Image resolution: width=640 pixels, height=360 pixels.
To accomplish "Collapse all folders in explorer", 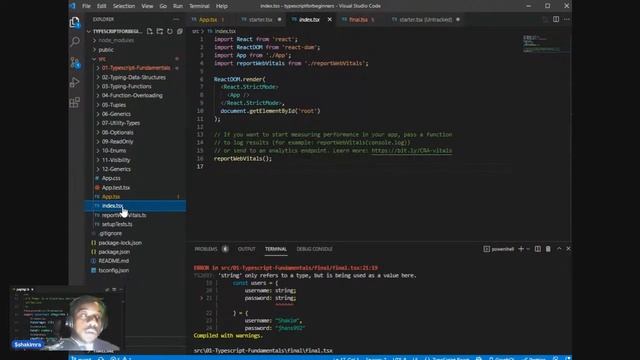I will tap(180, 31).
